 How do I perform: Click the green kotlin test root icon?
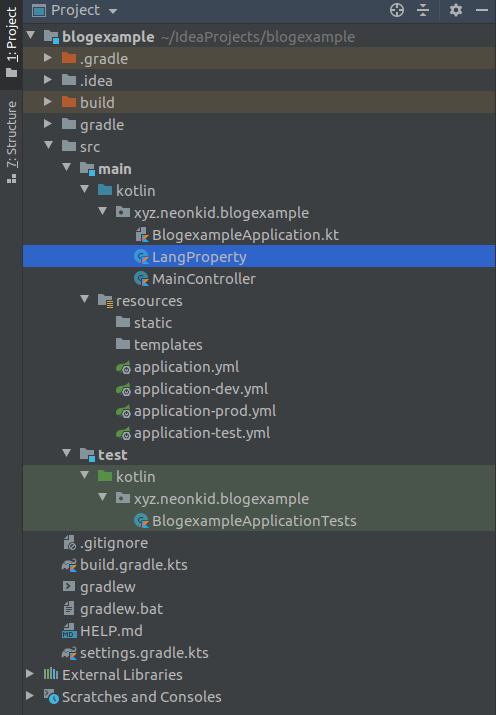point(105,476)
